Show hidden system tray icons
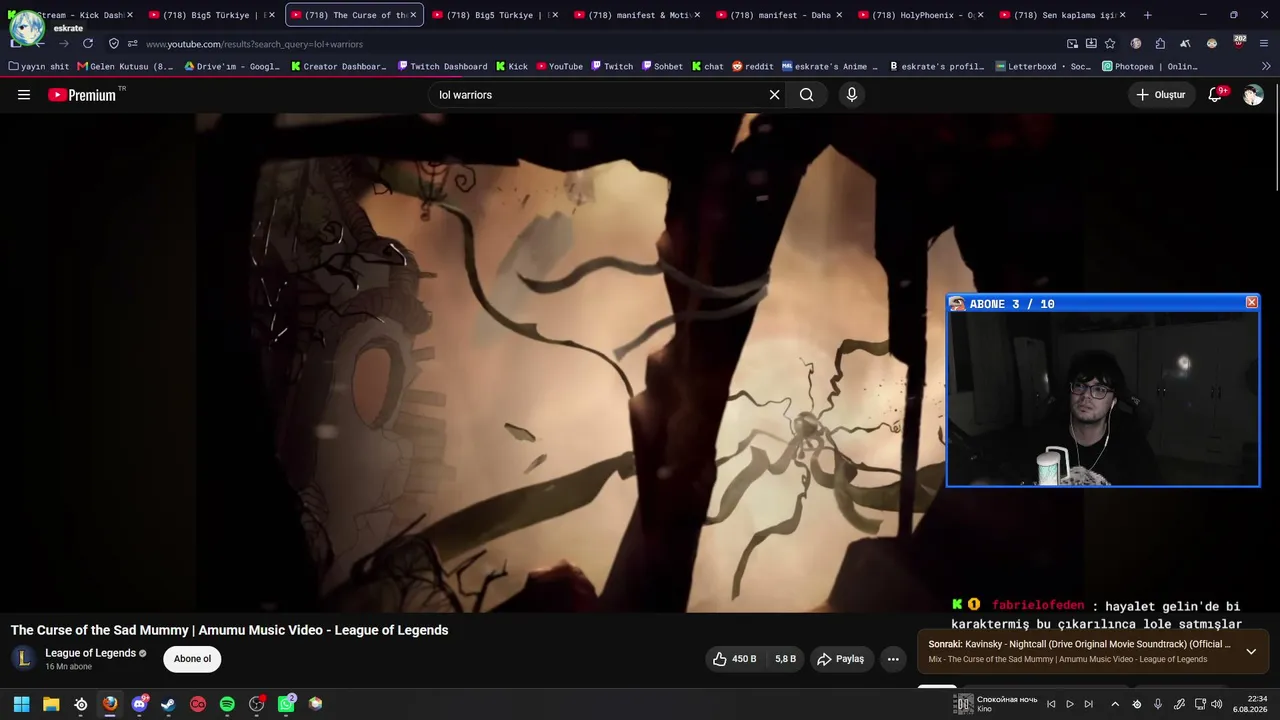This screenshot has width=1280, height=720. click(x=1115, y=704)
